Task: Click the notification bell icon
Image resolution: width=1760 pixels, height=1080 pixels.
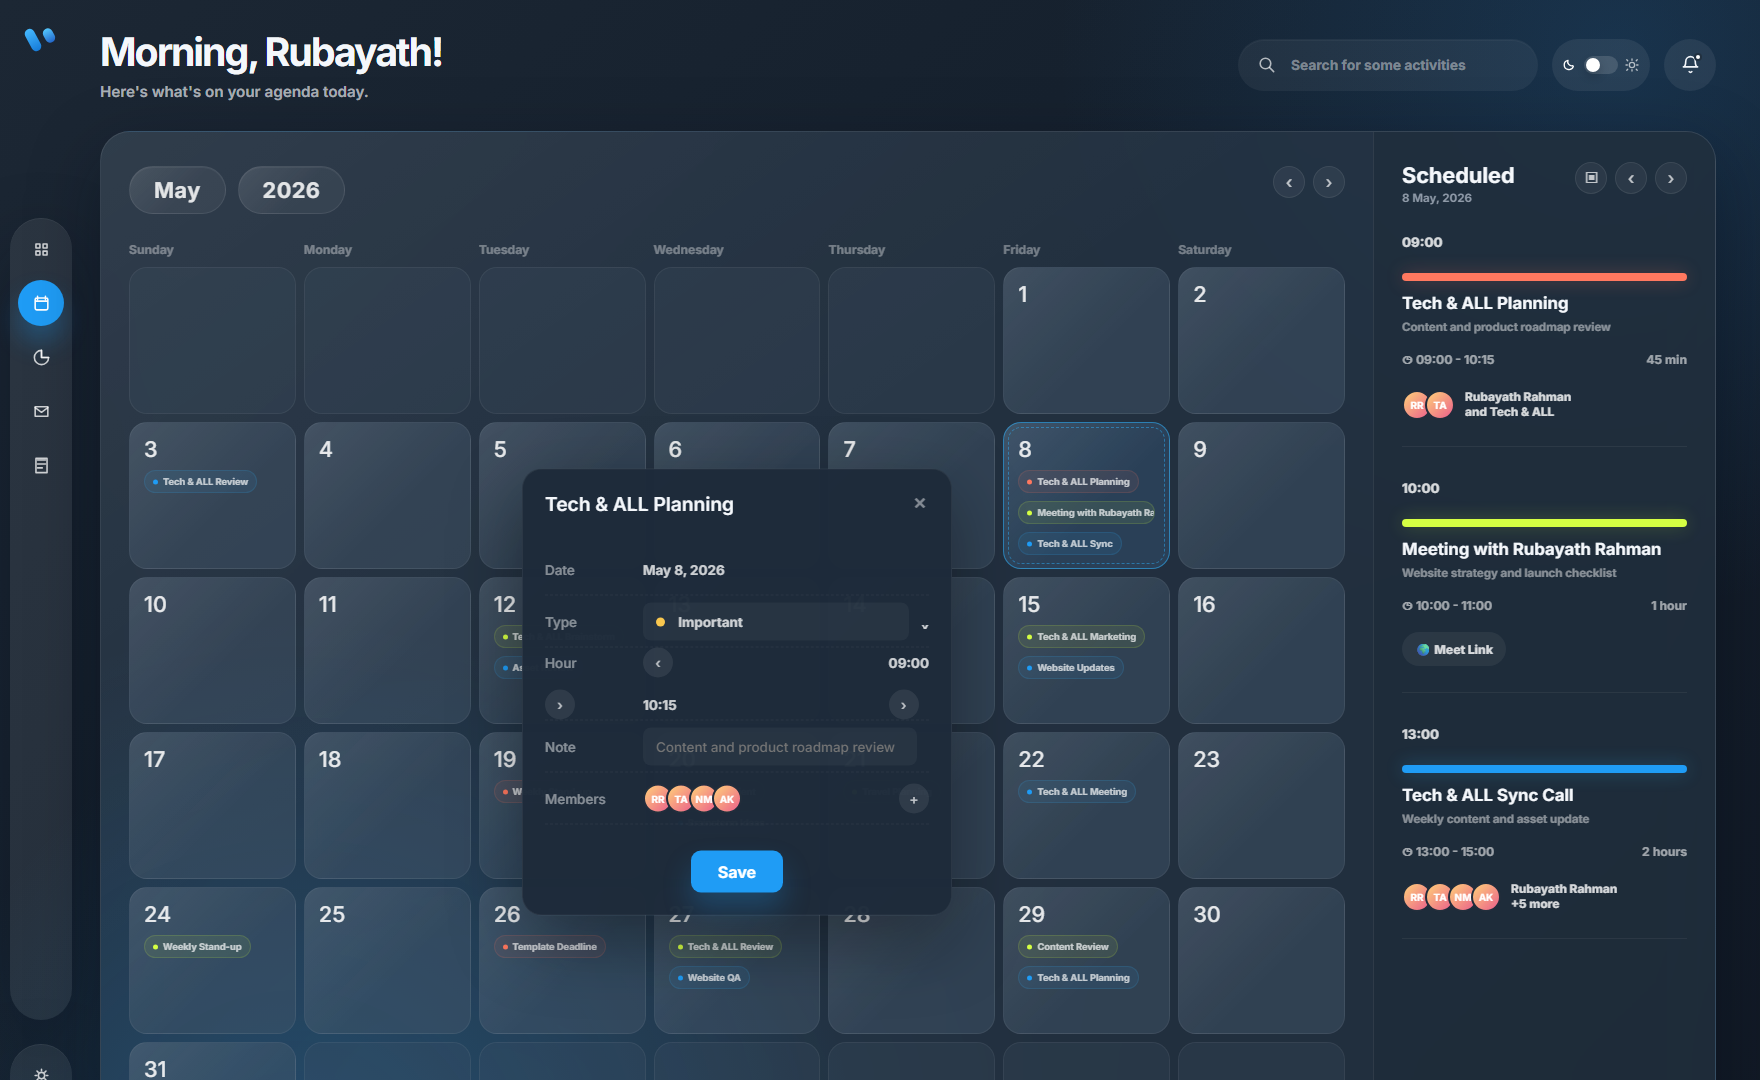Action: (1690, 64)
